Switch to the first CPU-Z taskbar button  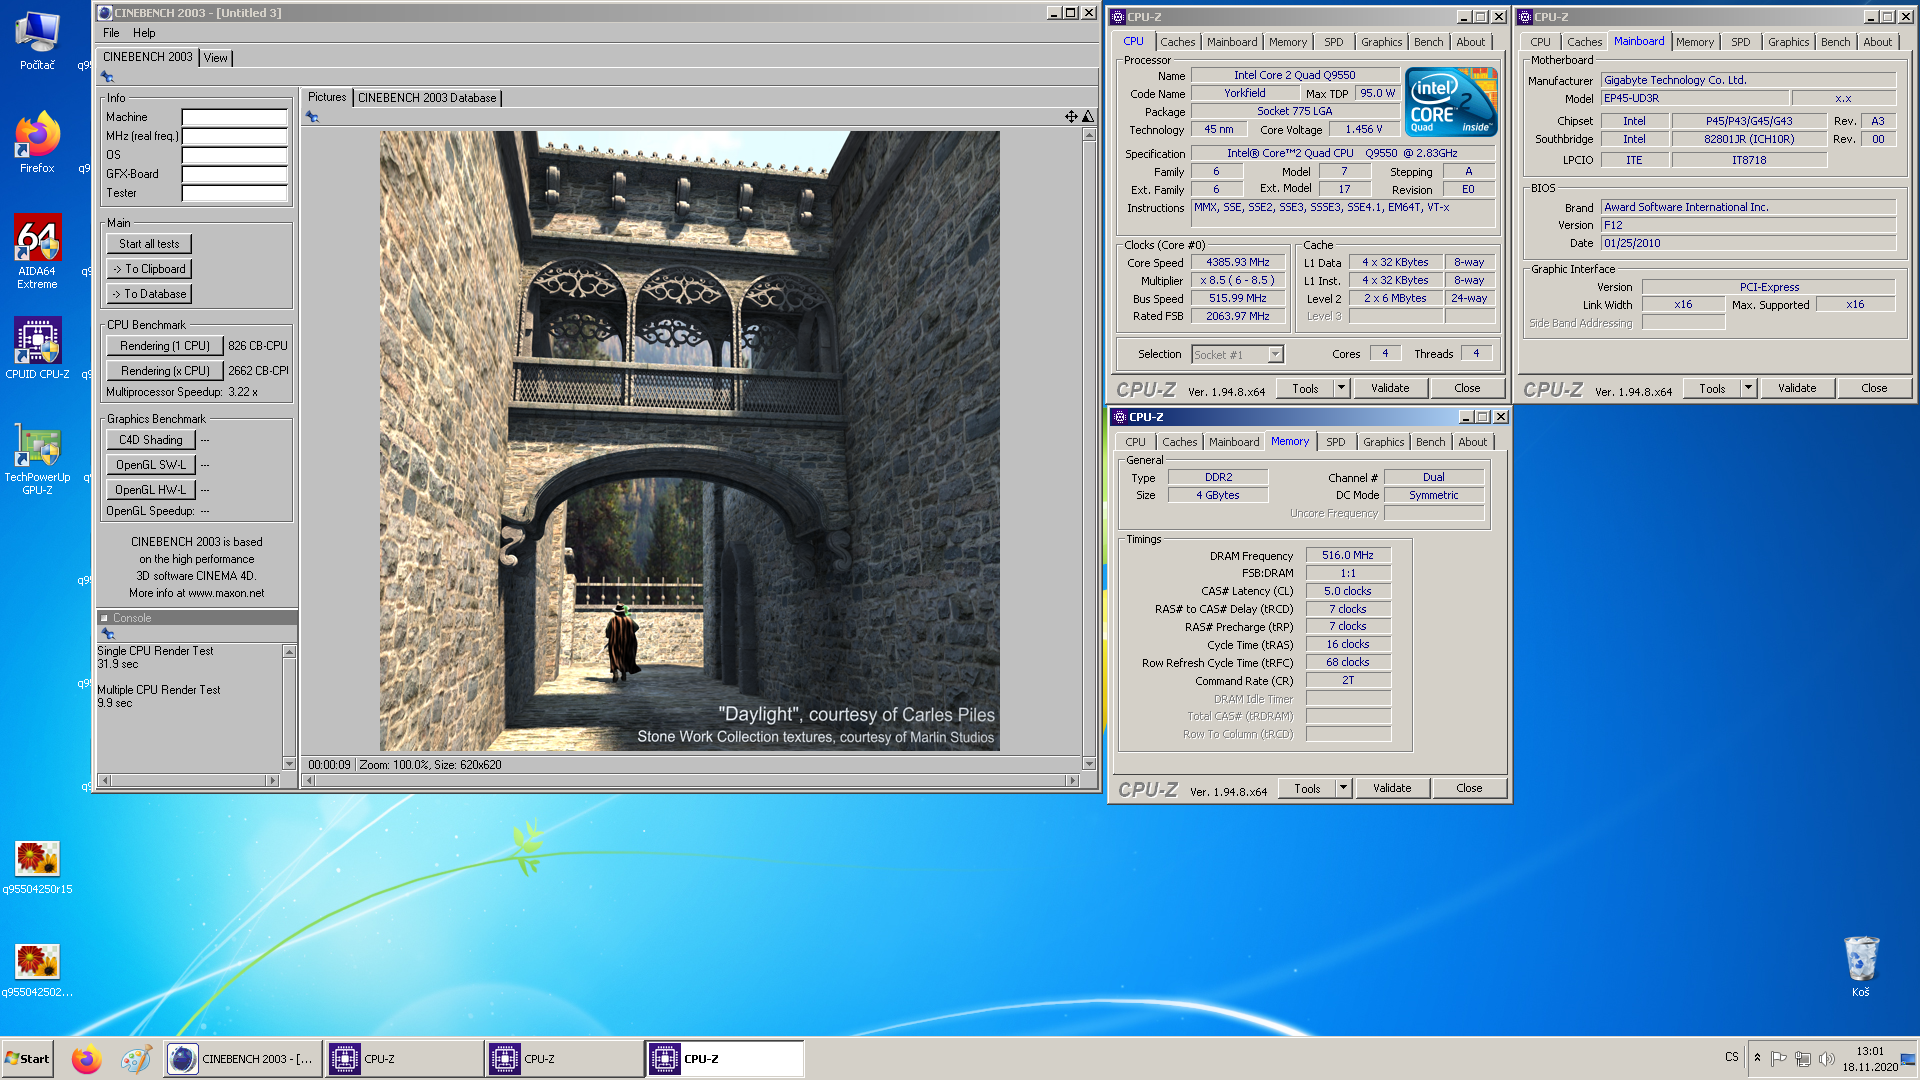click(403, 1059)
